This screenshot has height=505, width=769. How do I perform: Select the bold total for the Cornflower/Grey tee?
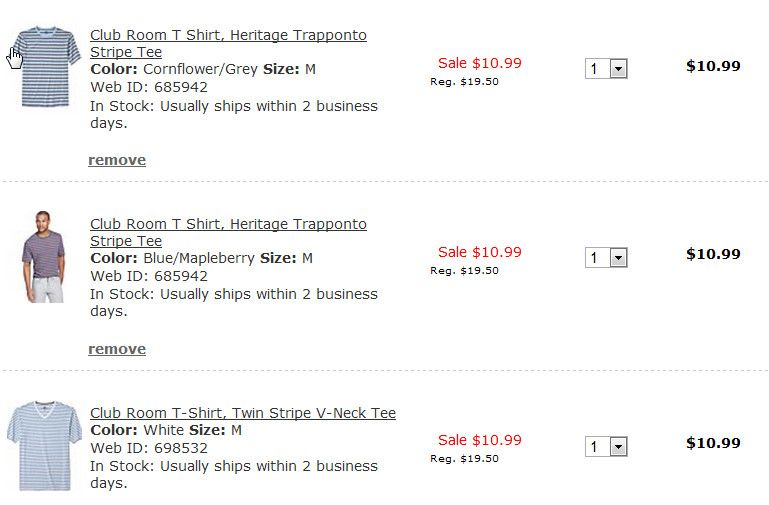[713, 66]
